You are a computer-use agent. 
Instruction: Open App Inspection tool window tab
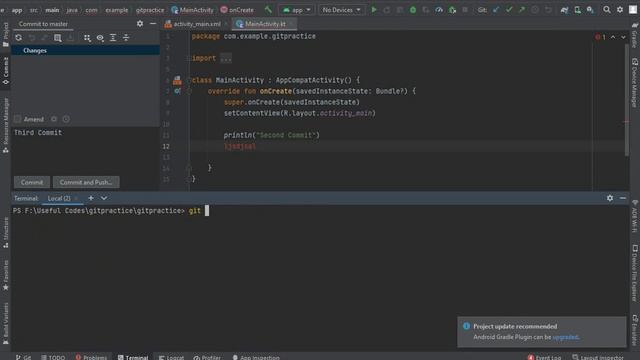coord(256,357)
